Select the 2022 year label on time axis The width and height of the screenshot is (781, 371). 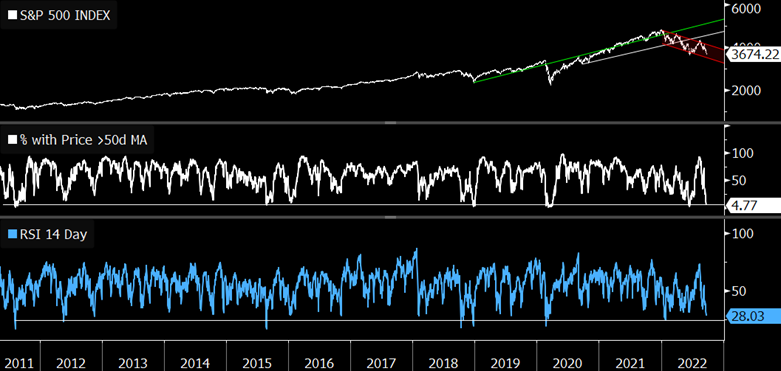pos(691,363)
